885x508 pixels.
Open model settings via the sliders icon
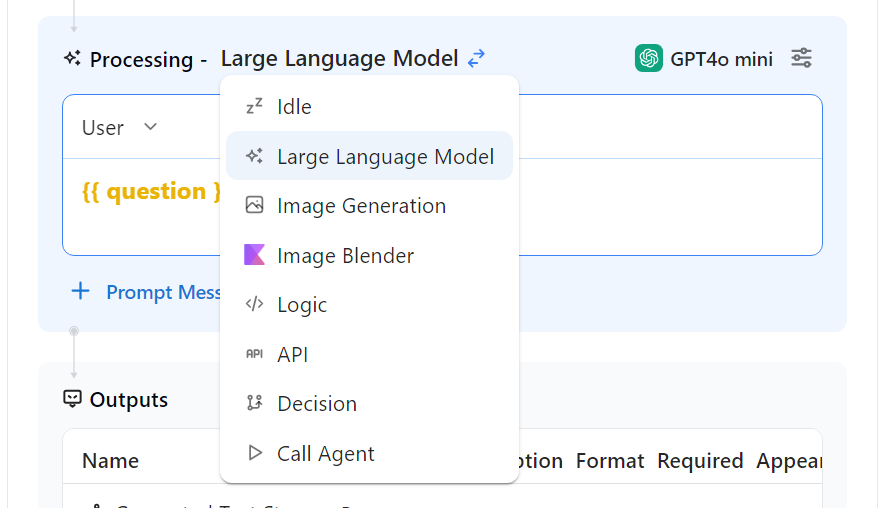click(801, 59)
